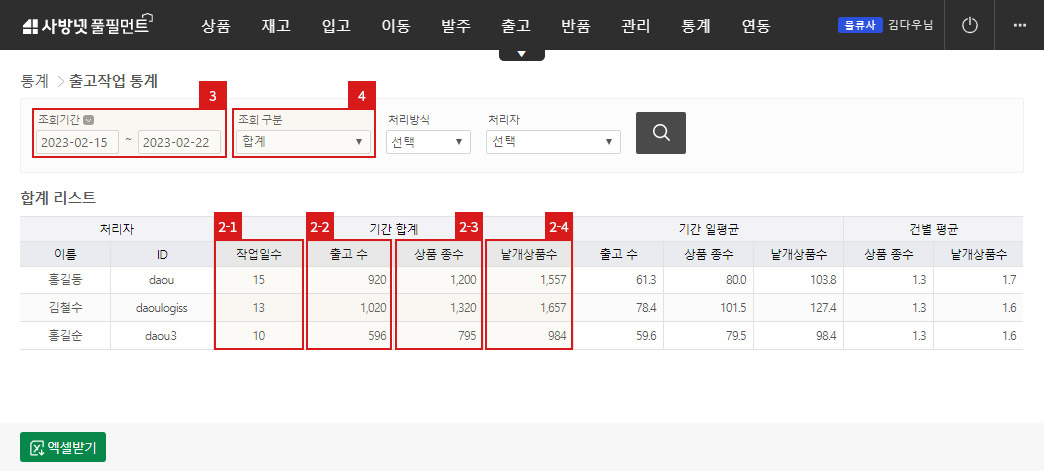Viewport: 1044px width, 471px height.
Task: Open the 관리 menu
Action: pos(636,27)
